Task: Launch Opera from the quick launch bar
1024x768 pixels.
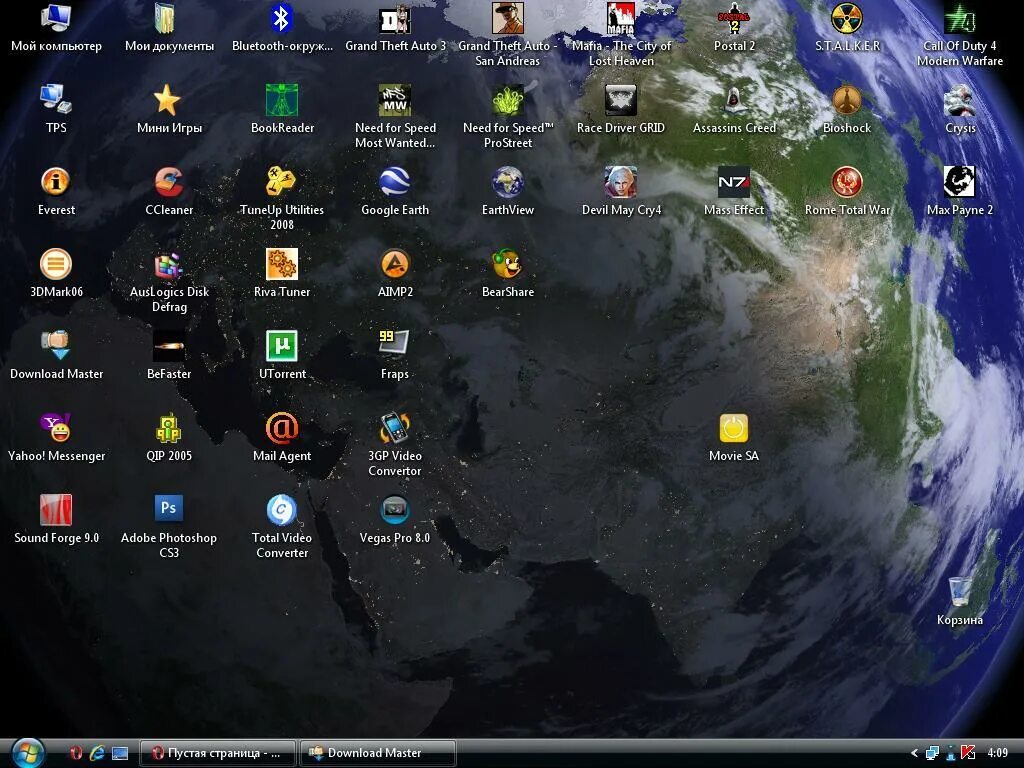Action: (76, 753)
